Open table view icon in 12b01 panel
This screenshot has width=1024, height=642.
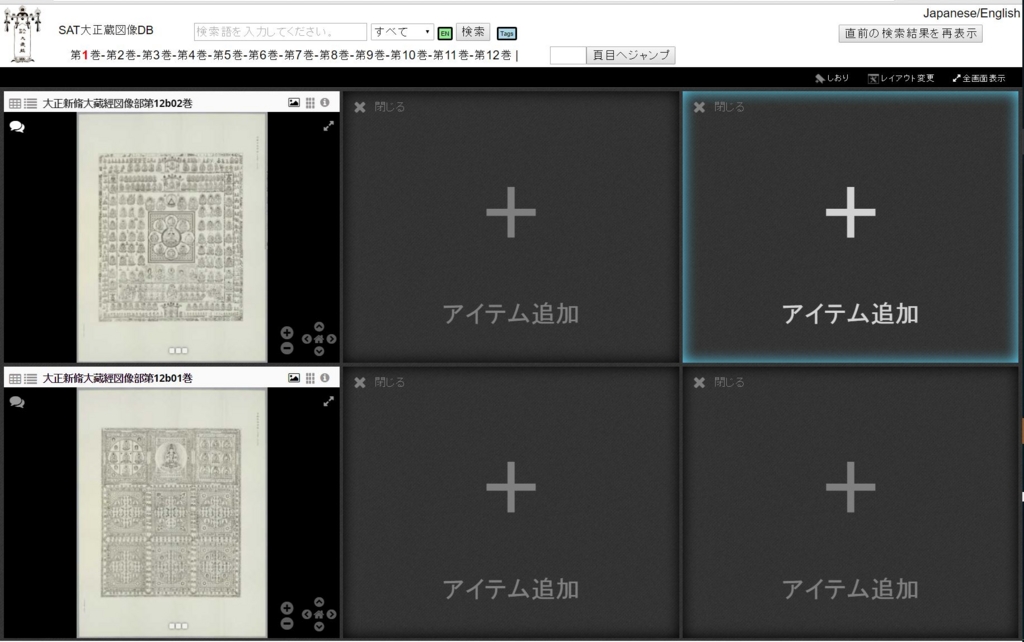click(15, 378)
